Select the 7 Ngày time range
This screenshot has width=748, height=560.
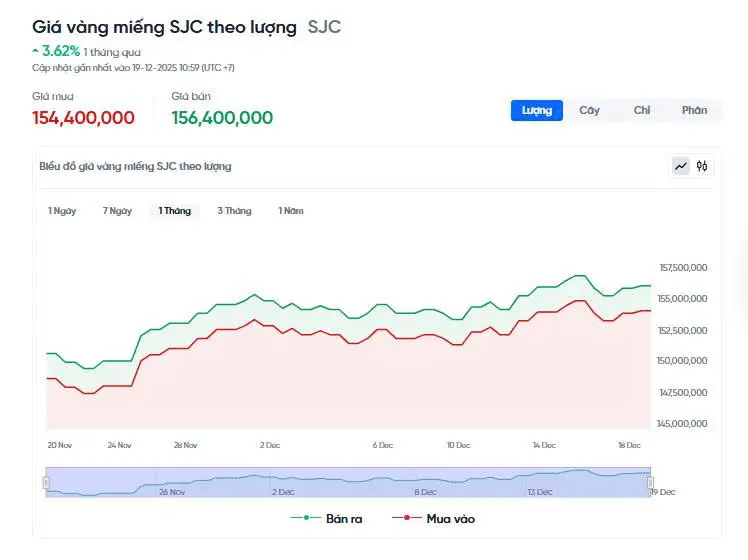[117, 211]
